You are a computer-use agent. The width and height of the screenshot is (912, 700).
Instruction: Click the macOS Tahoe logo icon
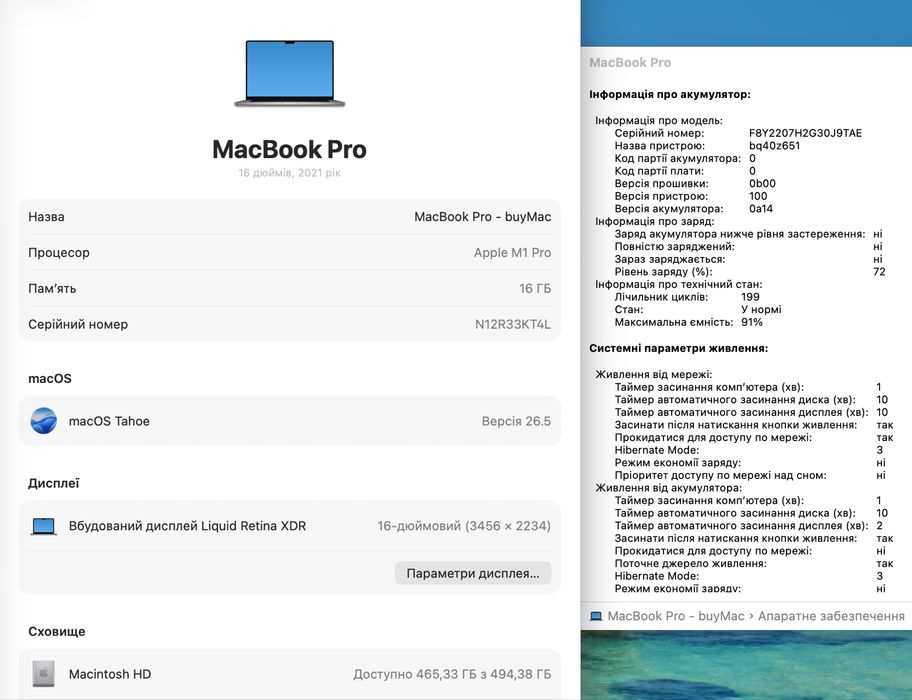tap(44, 421)
